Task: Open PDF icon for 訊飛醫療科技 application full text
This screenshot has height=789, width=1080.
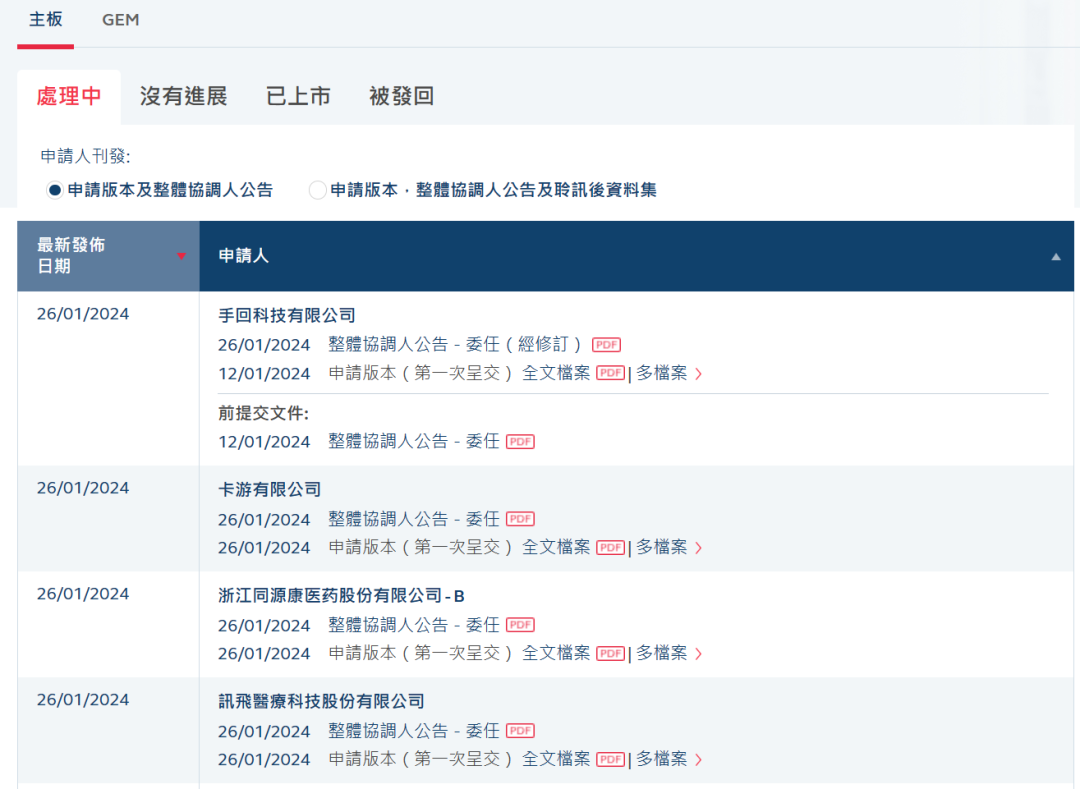Action: click(610, 760)
